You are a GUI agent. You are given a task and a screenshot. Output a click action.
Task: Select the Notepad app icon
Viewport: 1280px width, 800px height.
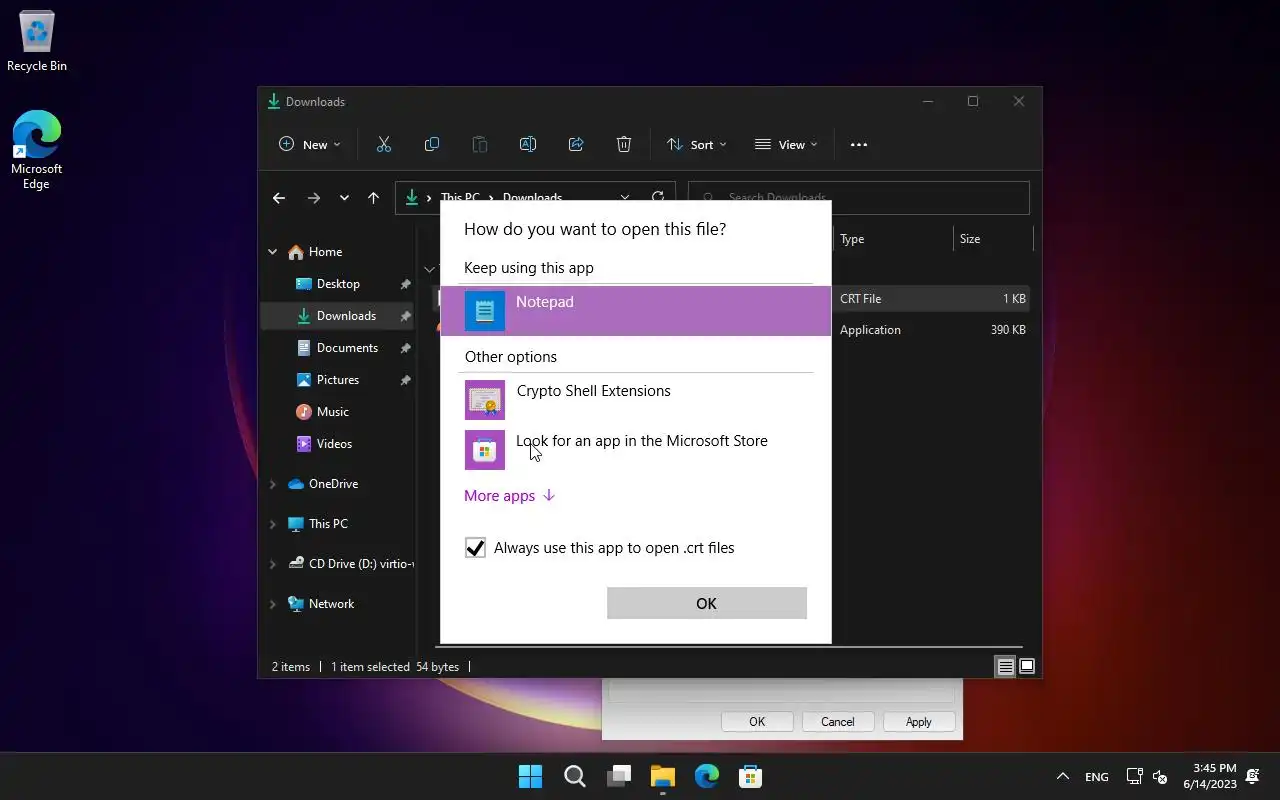(485, 311)
